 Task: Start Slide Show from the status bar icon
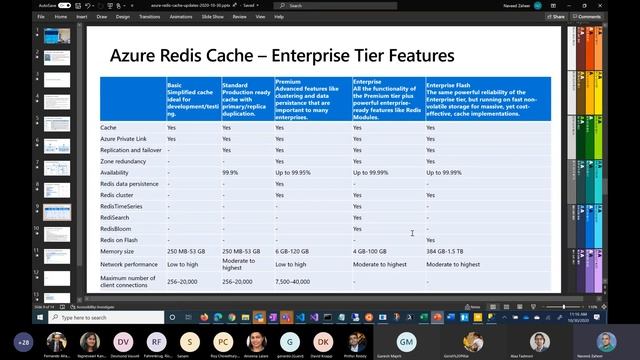[533, 307]
